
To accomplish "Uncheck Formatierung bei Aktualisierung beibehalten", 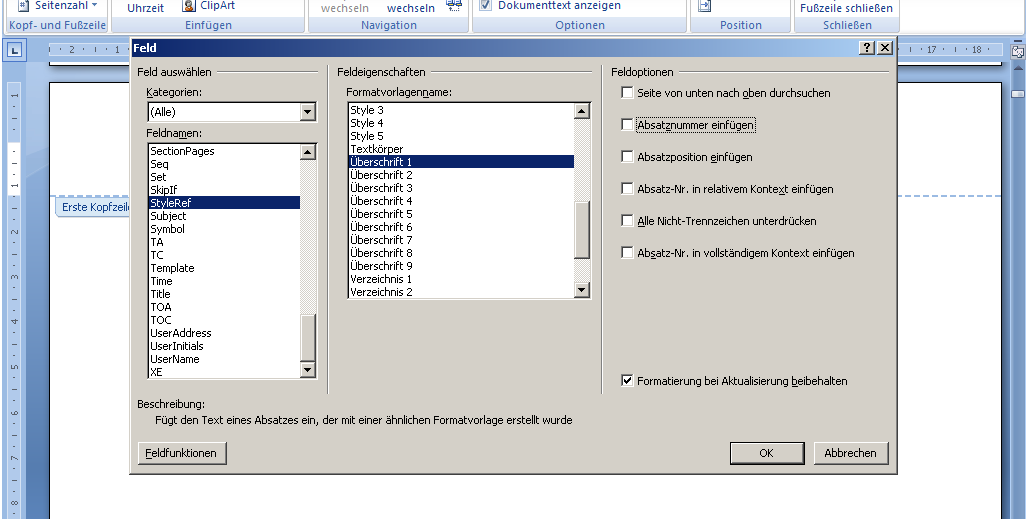I will click(627, 381).
